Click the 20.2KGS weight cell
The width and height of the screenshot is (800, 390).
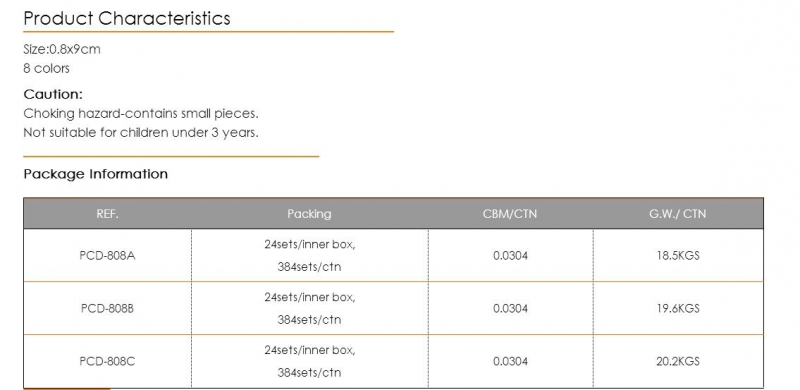[678, 361]
